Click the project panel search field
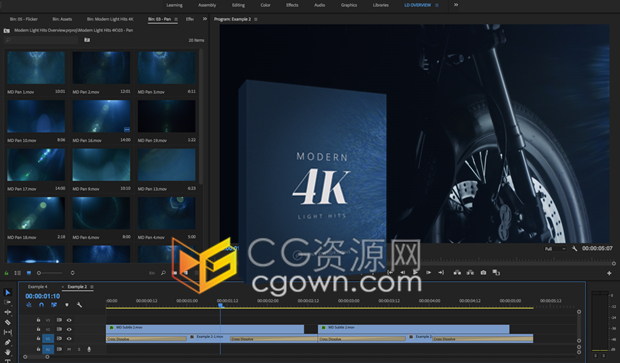Viewport: 620px width, 363px height. pos(42,40)
